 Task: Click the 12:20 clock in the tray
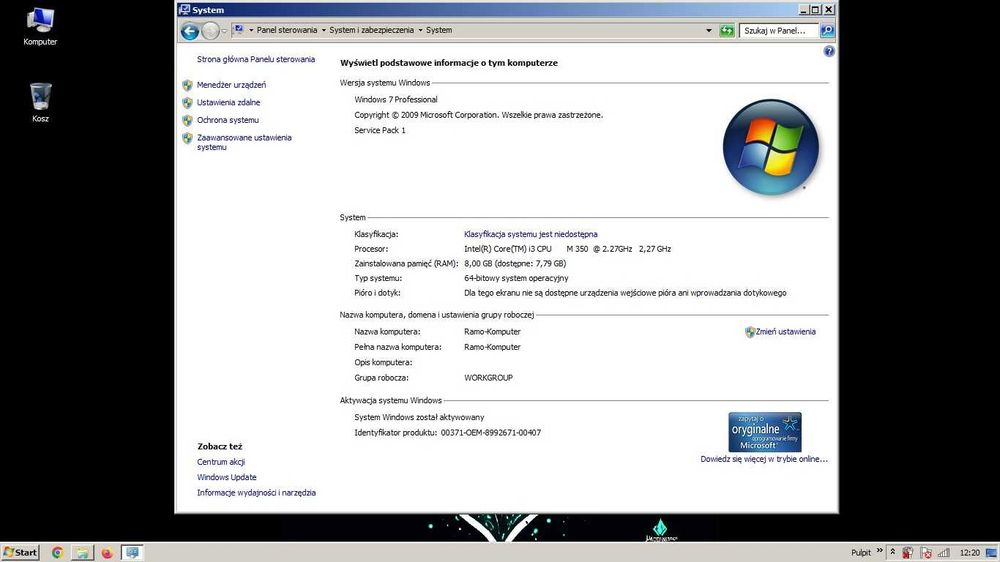[969, 552]
